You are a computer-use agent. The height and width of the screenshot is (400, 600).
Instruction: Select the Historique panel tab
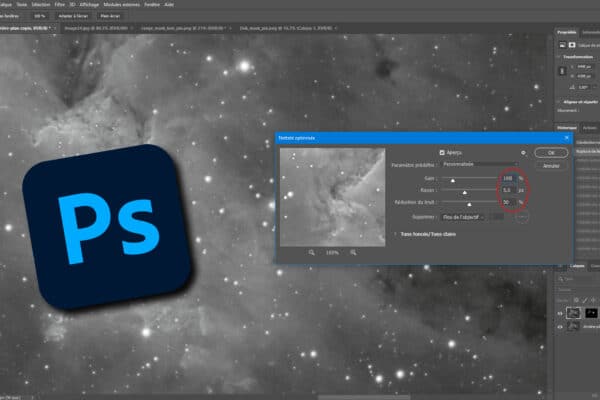pos(567,128)
